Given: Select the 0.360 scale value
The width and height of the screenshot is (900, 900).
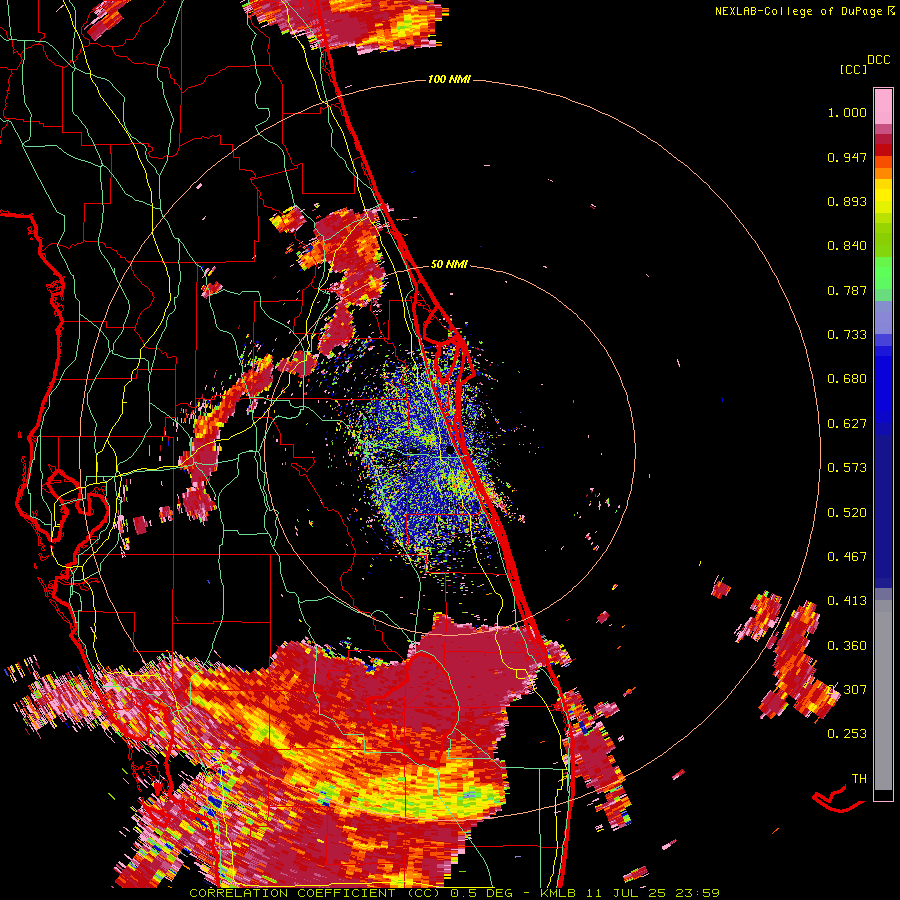Looking at the screenshot, I should (847, 646).
